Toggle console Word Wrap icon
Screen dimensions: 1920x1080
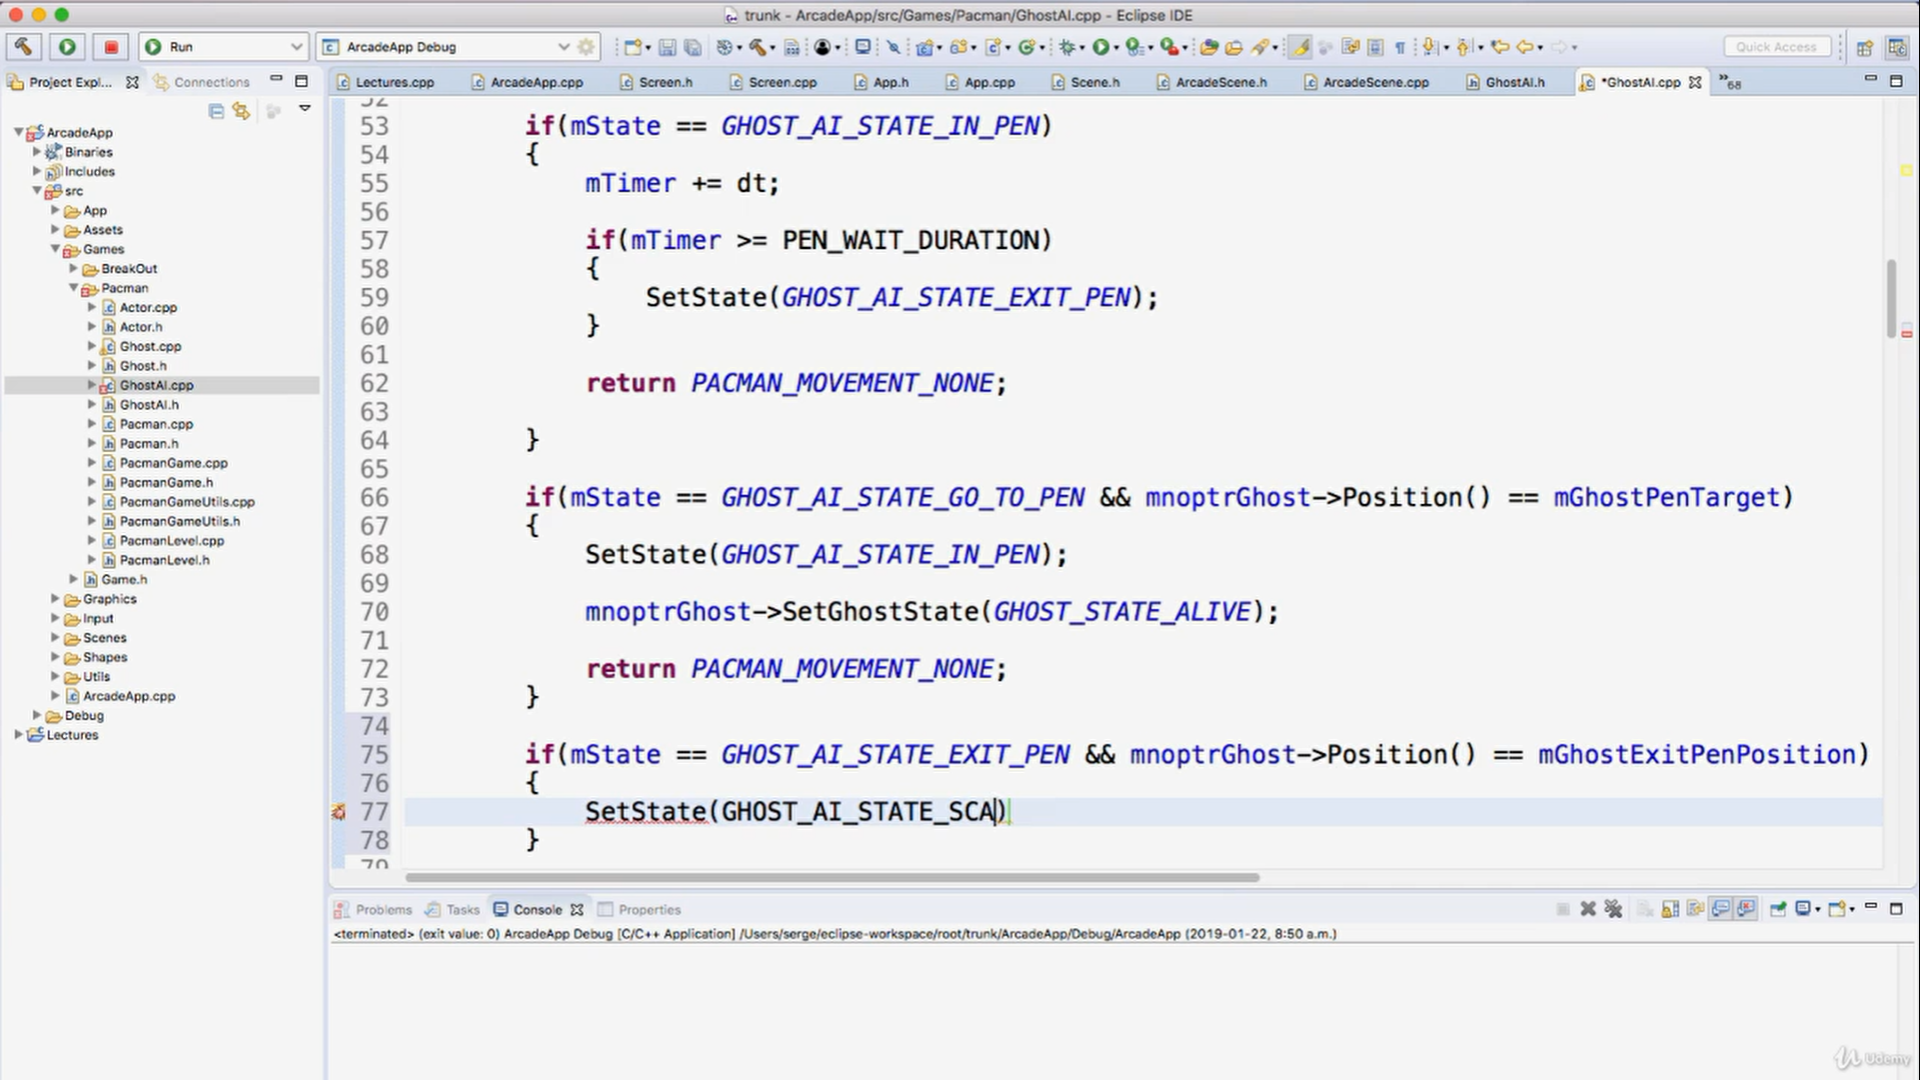click(x=1695, y=909)
